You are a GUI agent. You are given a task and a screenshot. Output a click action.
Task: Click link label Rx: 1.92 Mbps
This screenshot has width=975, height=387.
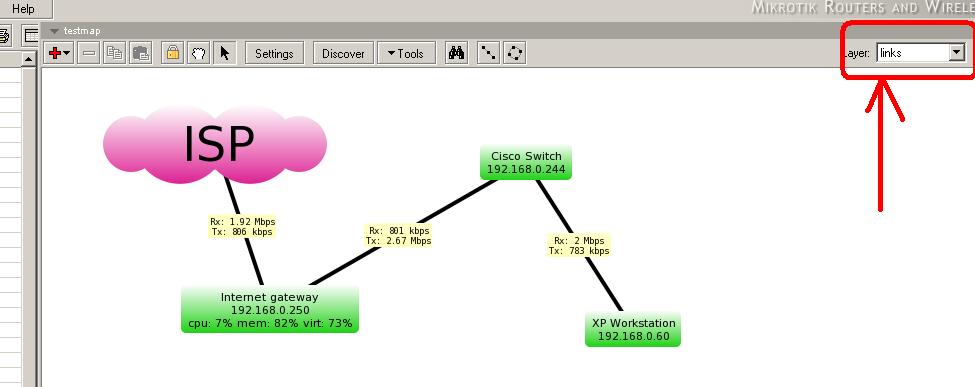coord(242,226)
